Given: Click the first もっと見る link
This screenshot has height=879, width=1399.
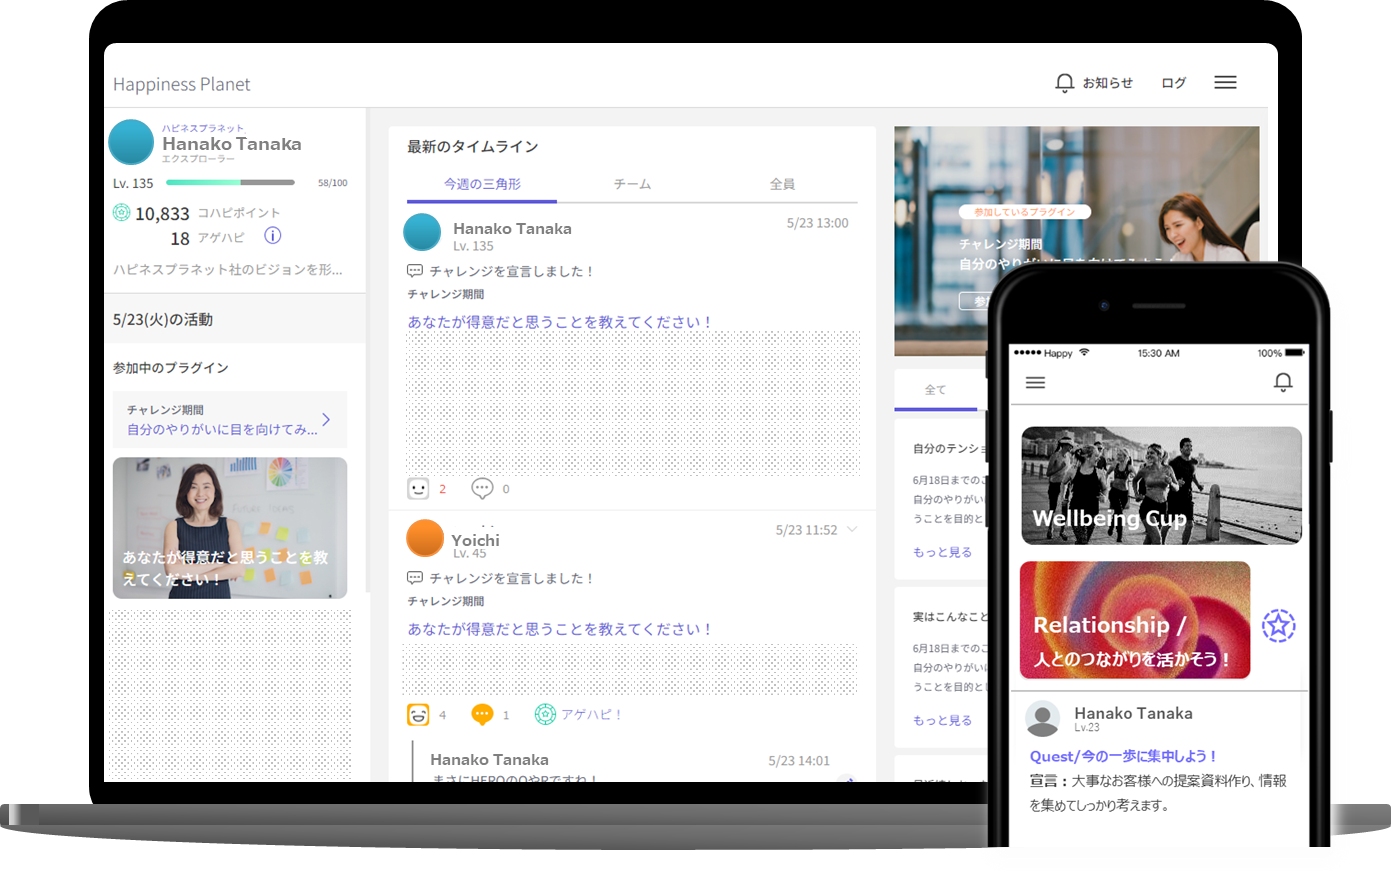Looking at the screenshot, I should [x=942, y=552].
